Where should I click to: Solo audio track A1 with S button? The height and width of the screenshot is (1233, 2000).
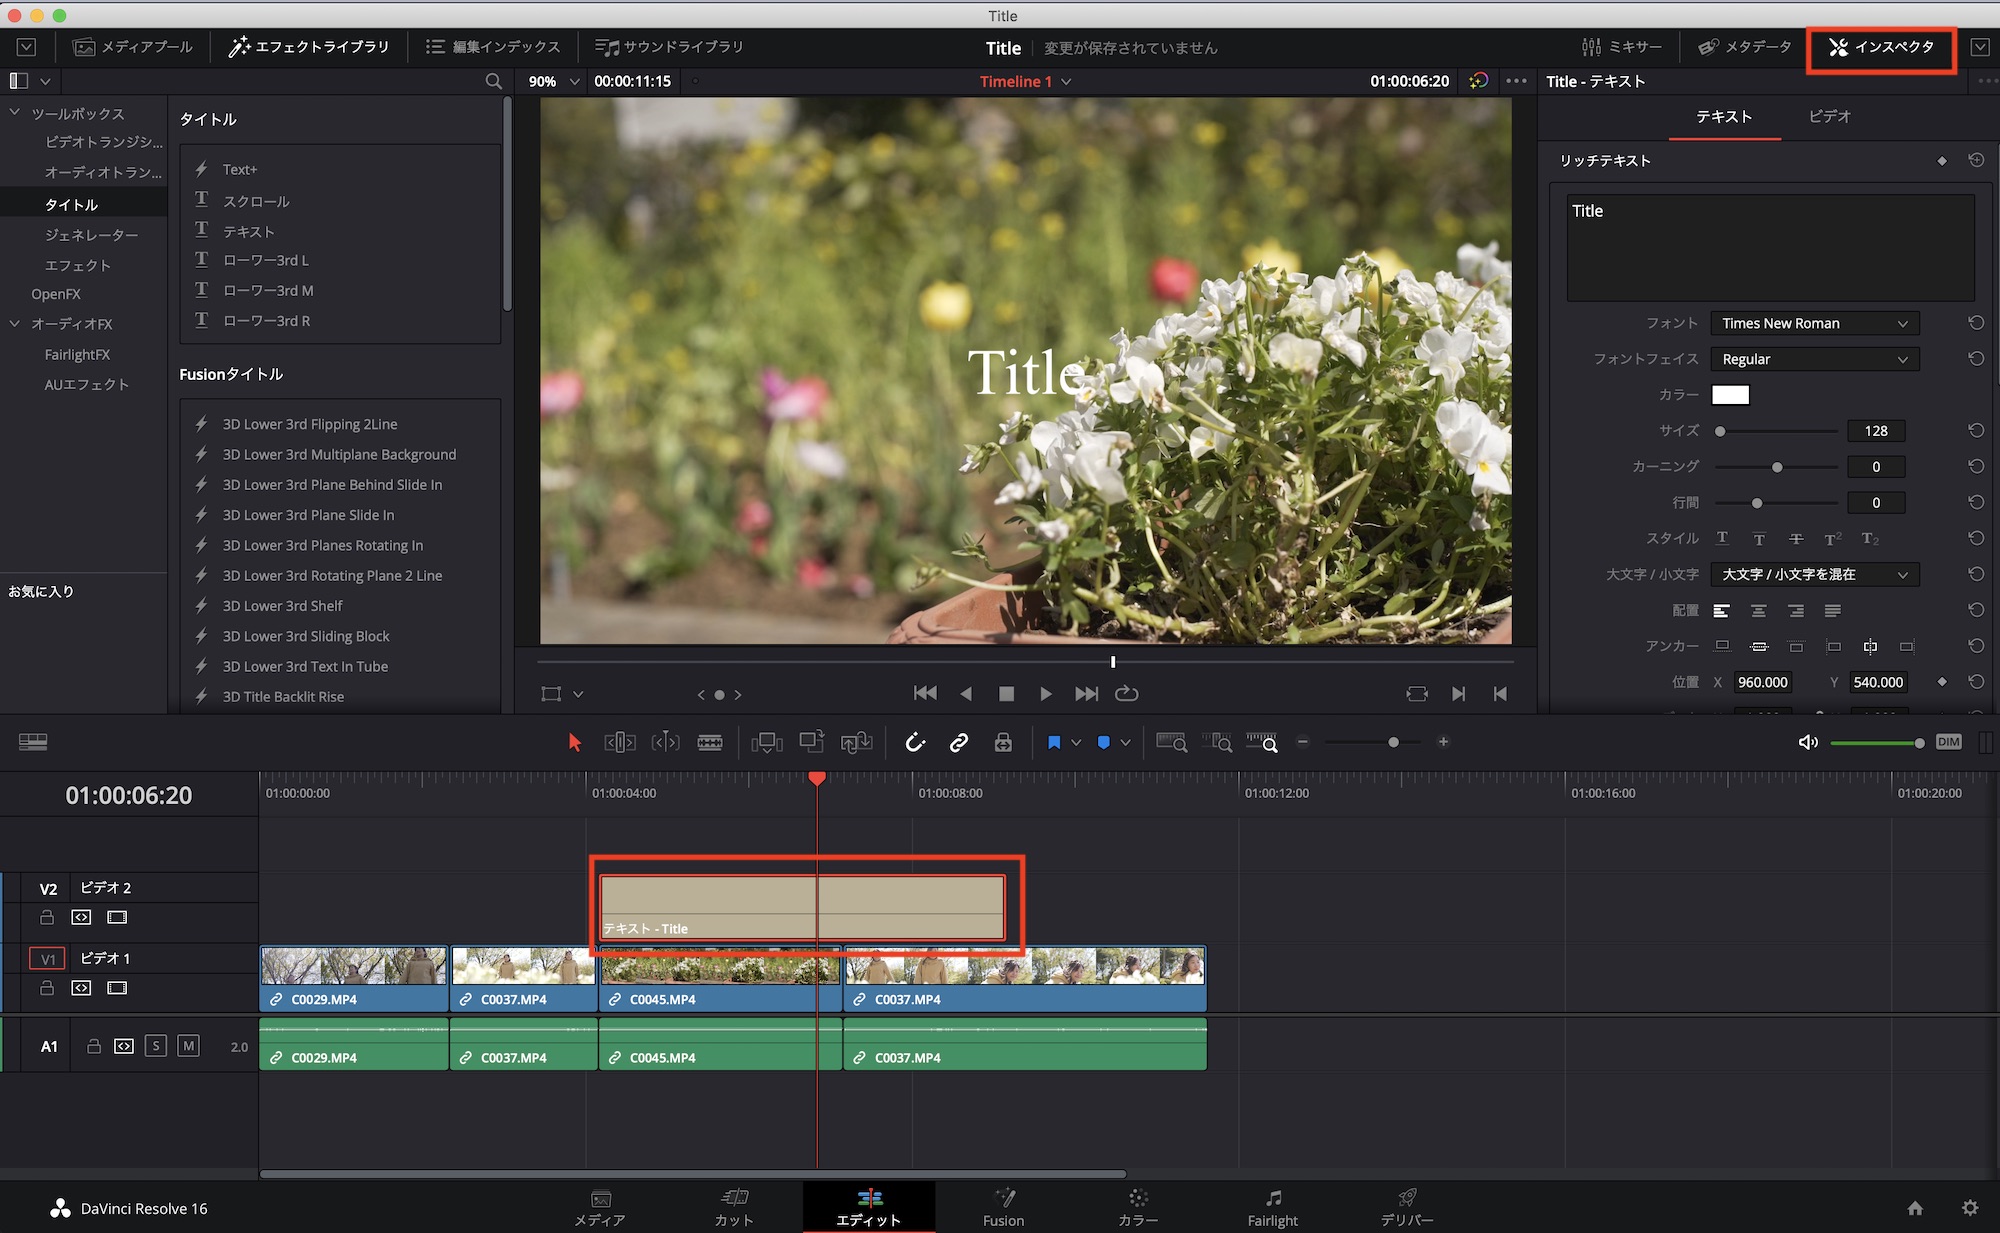tap(155, 1046)
